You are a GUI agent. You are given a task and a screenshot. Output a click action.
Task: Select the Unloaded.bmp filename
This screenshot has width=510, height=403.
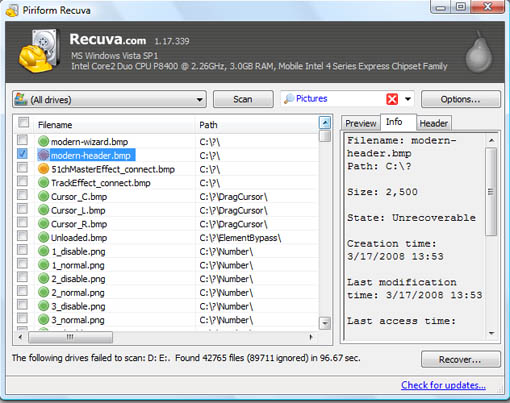point(79,238)
